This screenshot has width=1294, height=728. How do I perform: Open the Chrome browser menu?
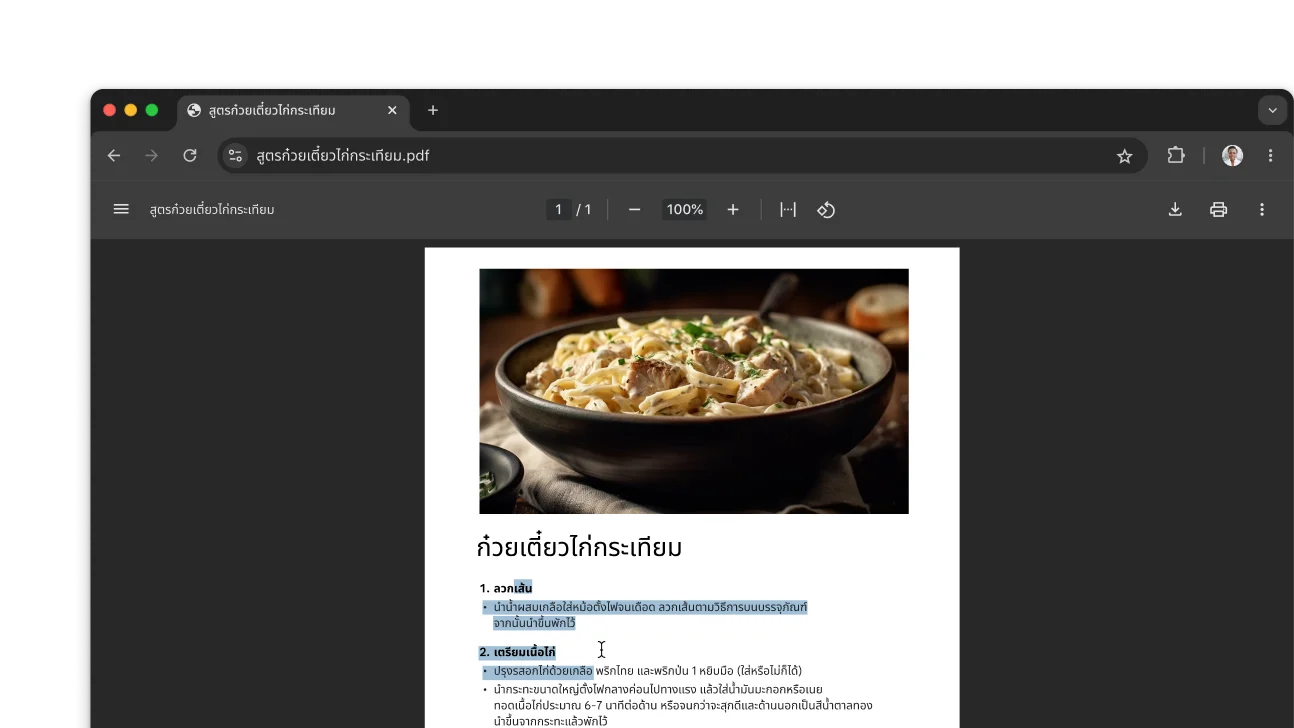[1271, 155]
